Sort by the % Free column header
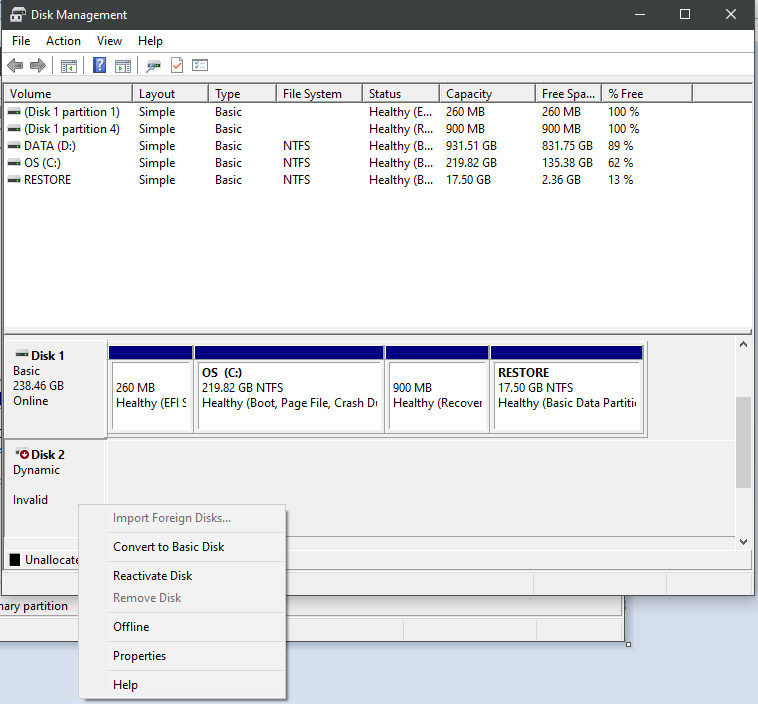Viewport: 758px width, 704px height. click(647, 93)
